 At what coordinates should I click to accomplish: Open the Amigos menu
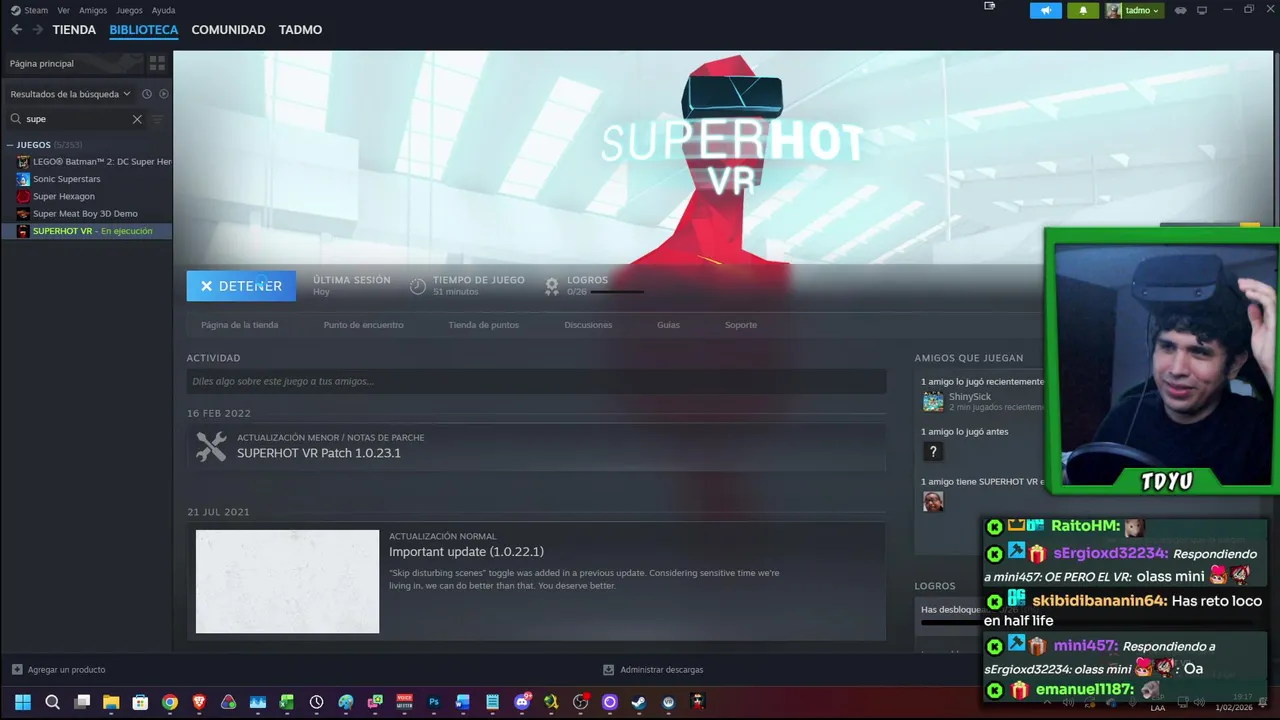coord(93,10)
